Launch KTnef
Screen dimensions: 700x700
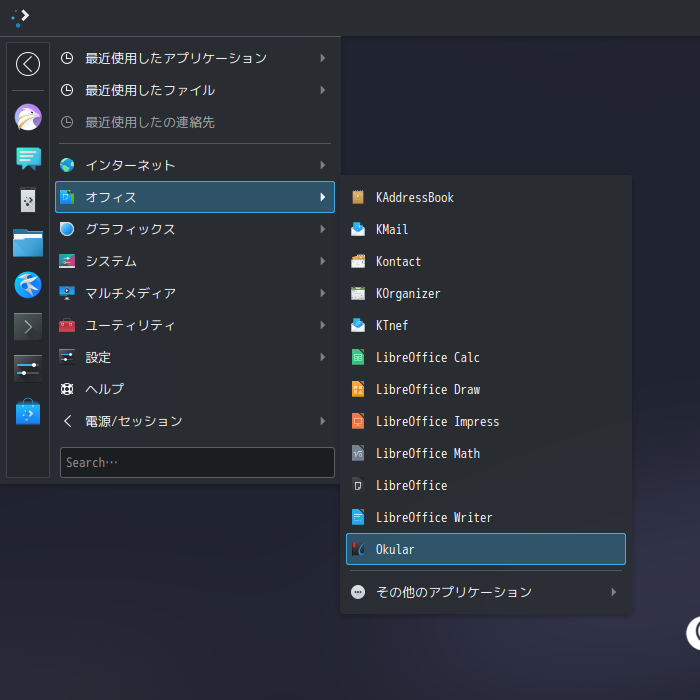[x=486, y=325]
